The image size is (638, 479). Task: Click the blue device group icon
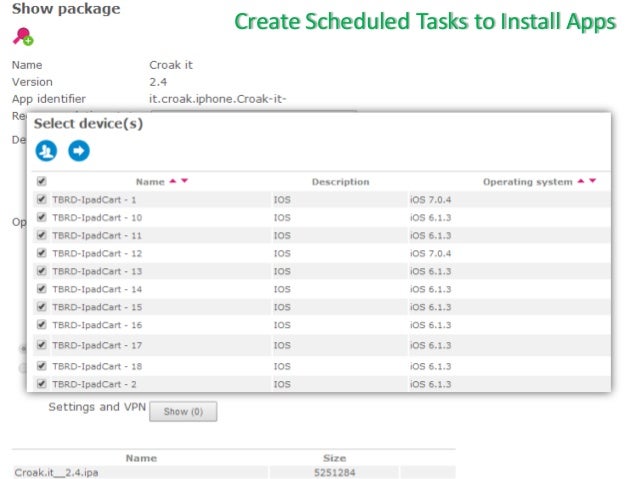coord(46,151)
